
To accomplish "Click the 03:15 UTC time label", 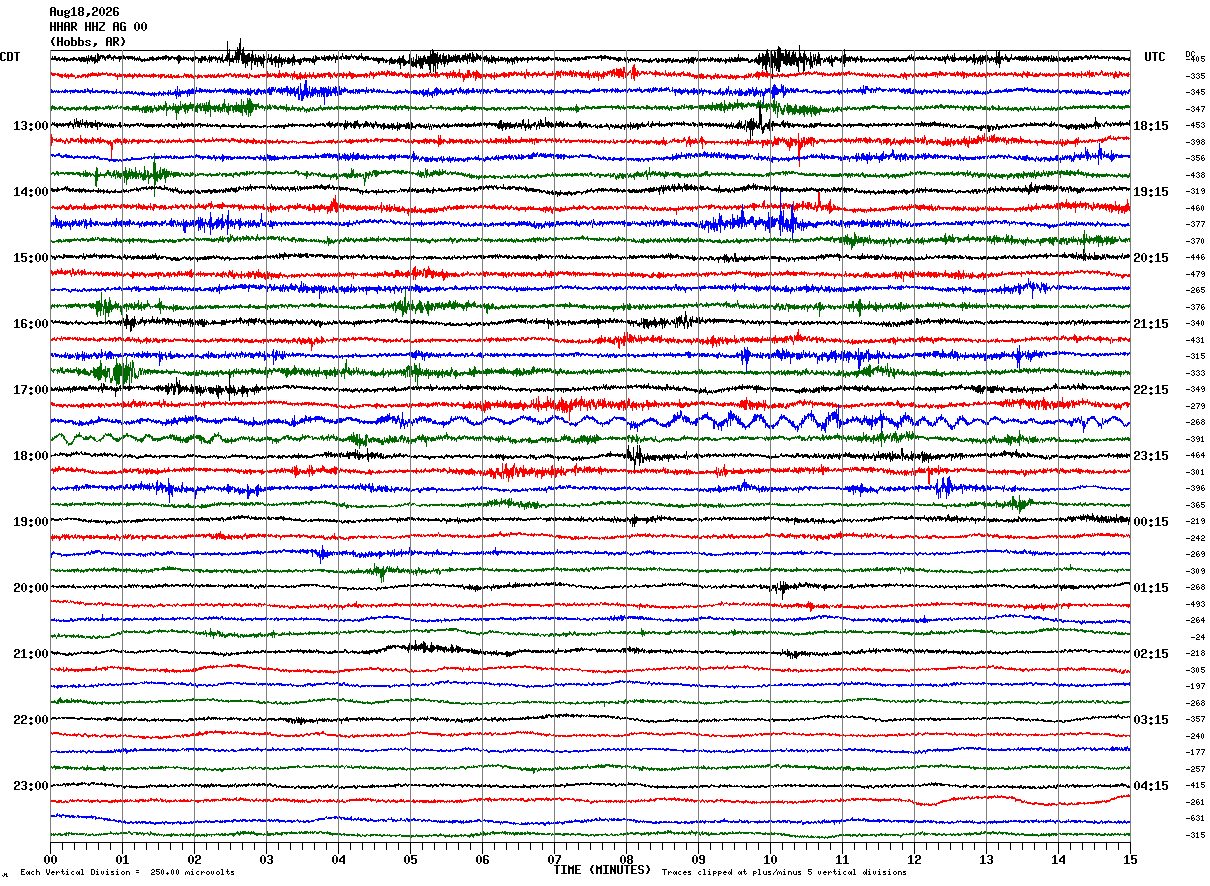I will (x=1151, y=720).
